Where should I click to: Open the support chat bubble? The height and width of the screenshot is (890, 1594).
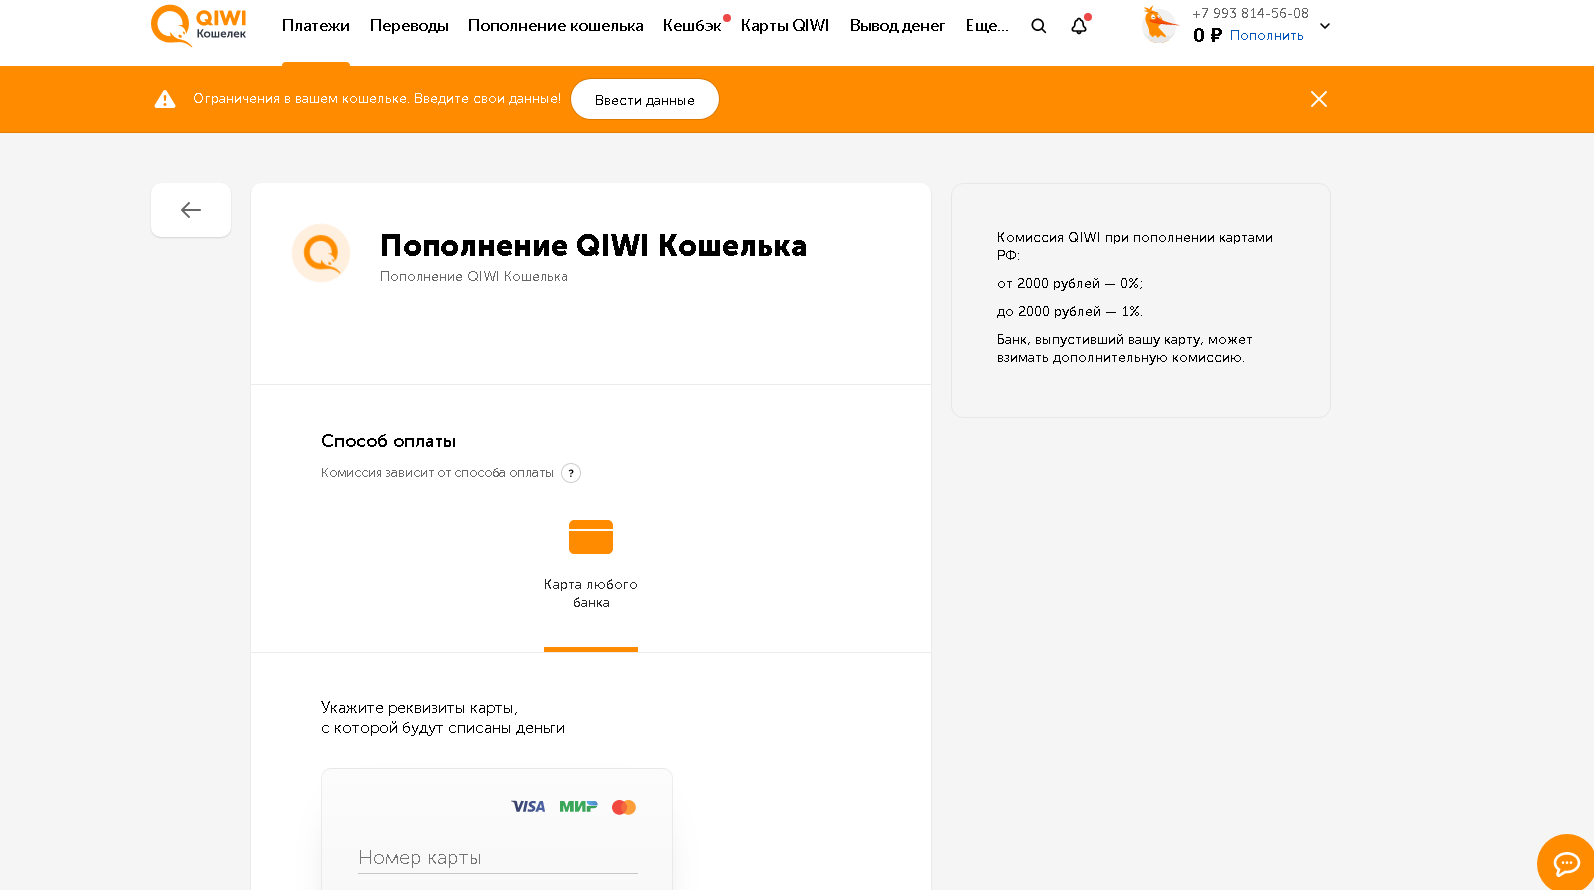1566,862
